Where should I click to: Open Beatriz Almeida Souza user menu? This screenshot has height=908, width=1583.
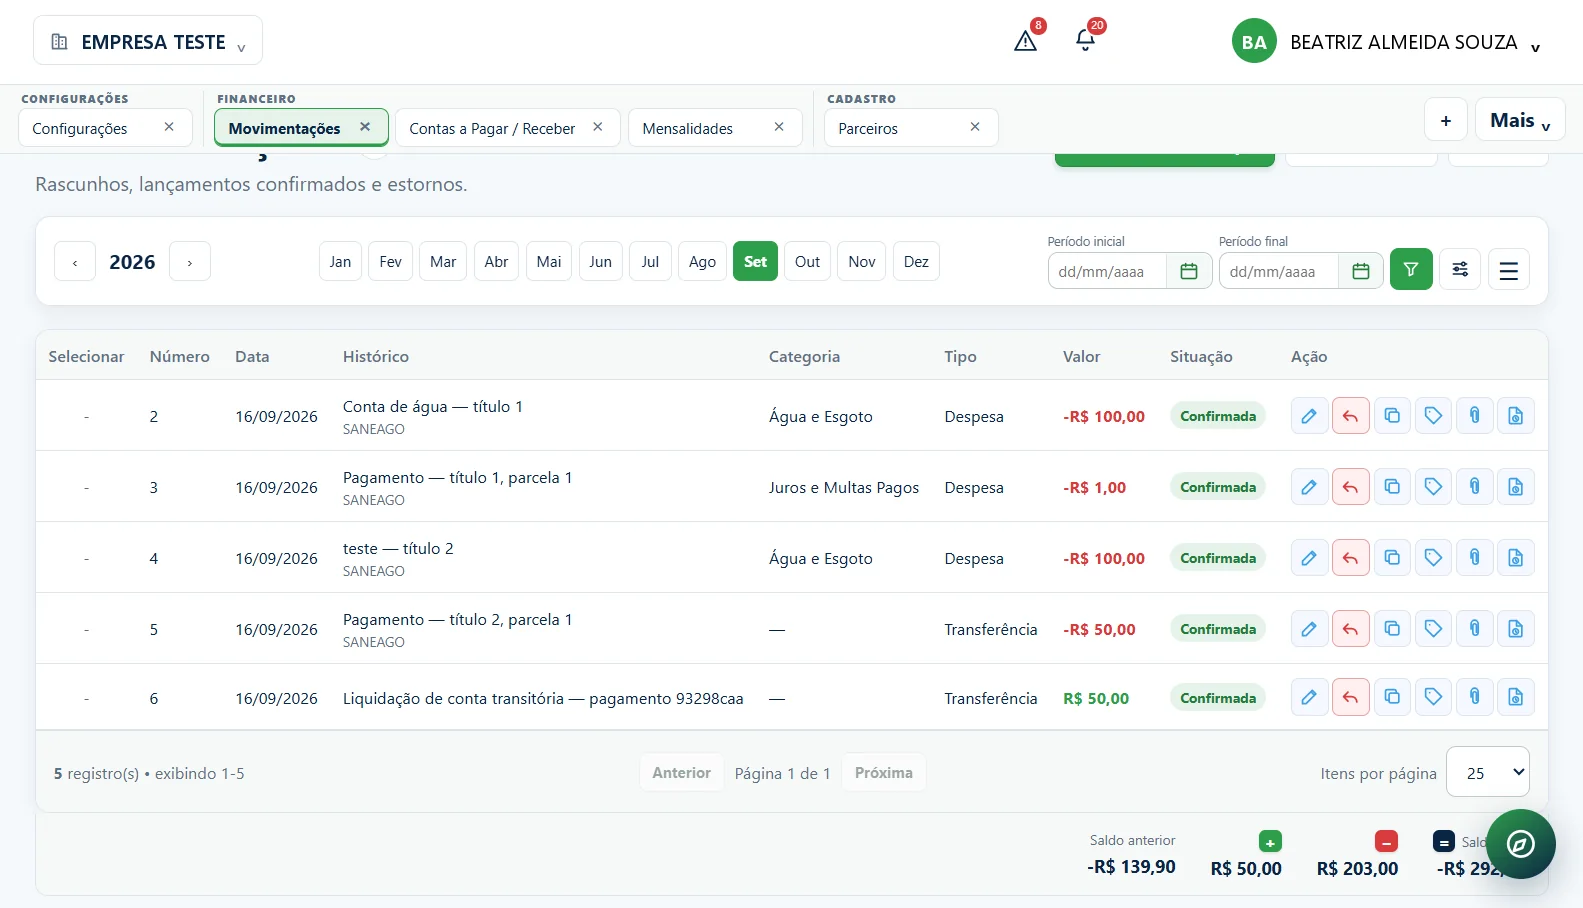coord(1386,42)
